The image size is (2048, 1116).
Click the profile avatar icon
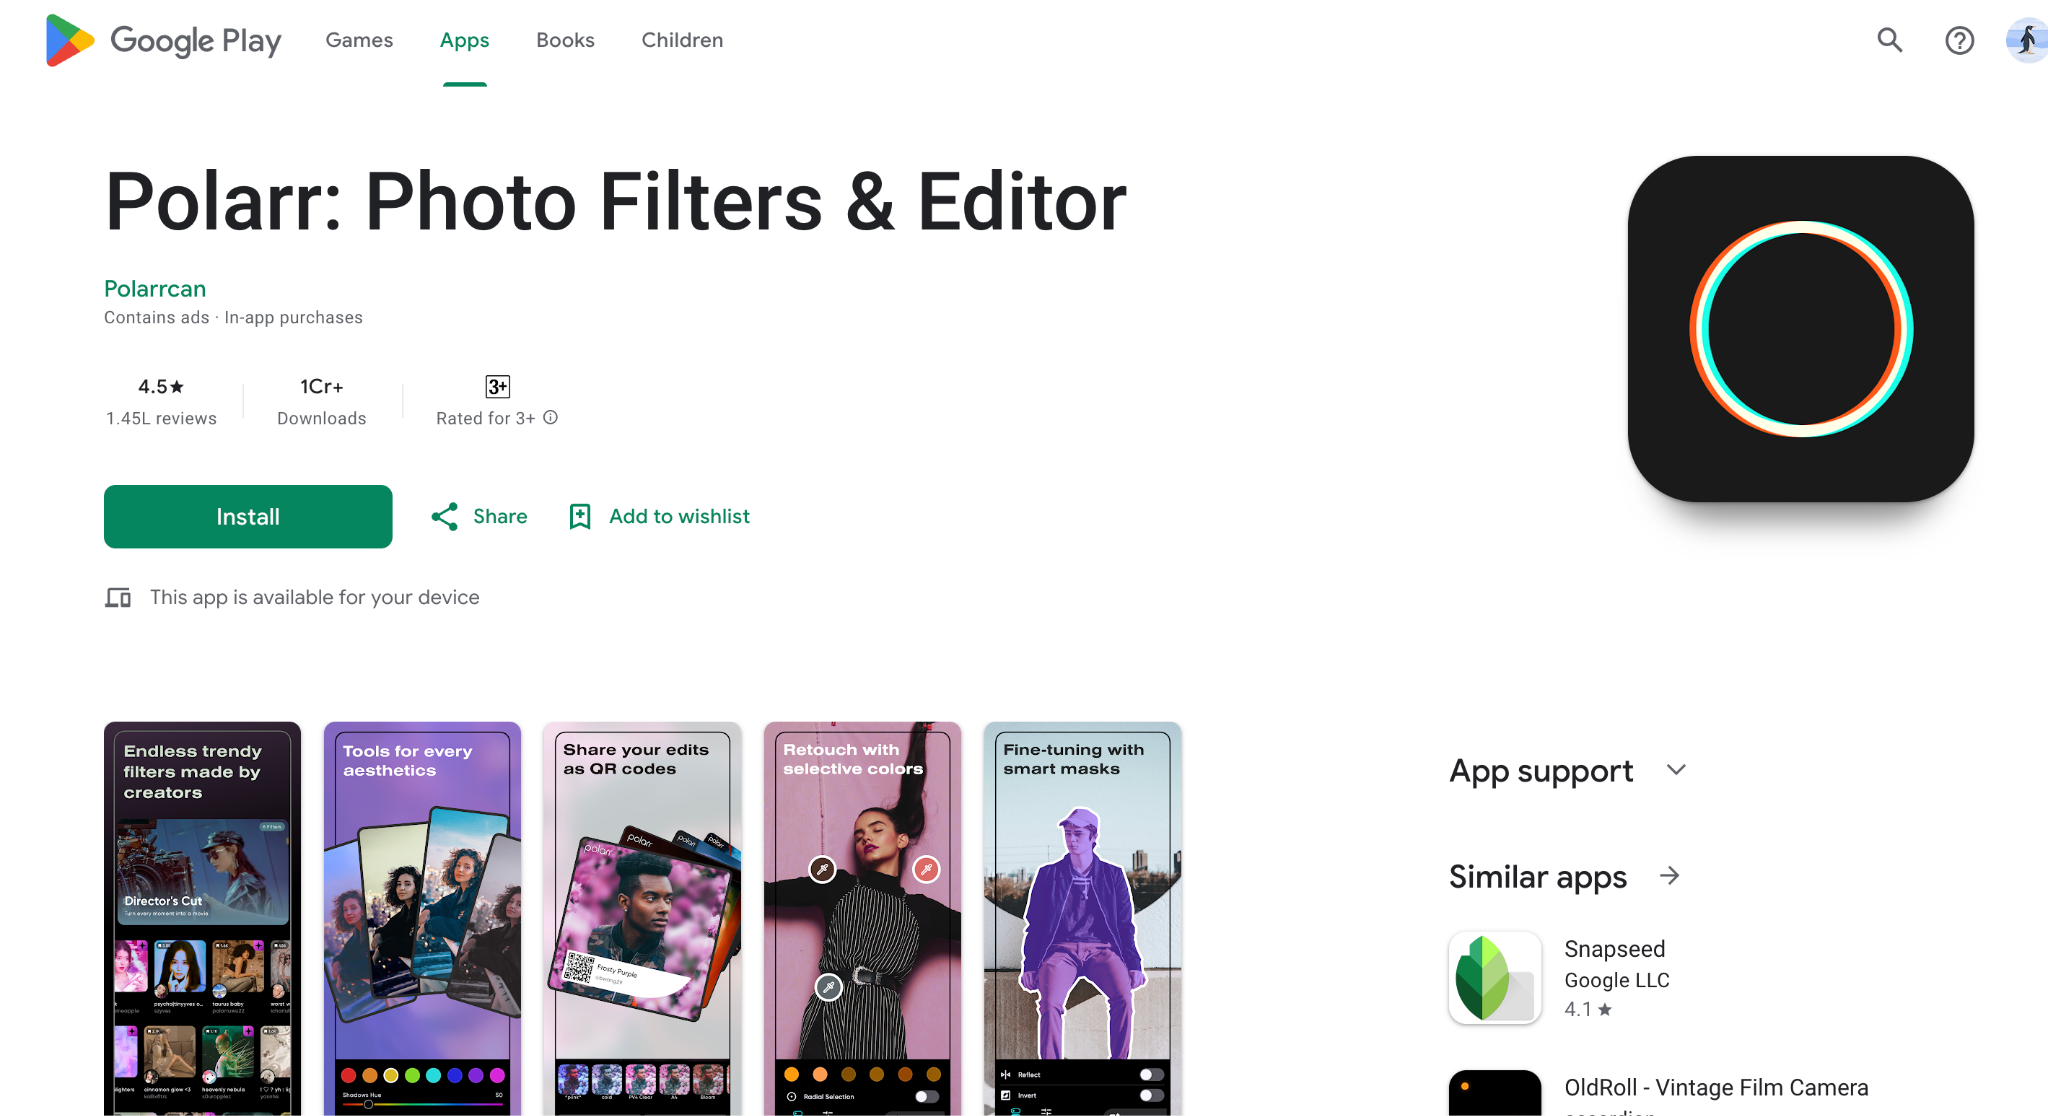[x=2026, y=40]
